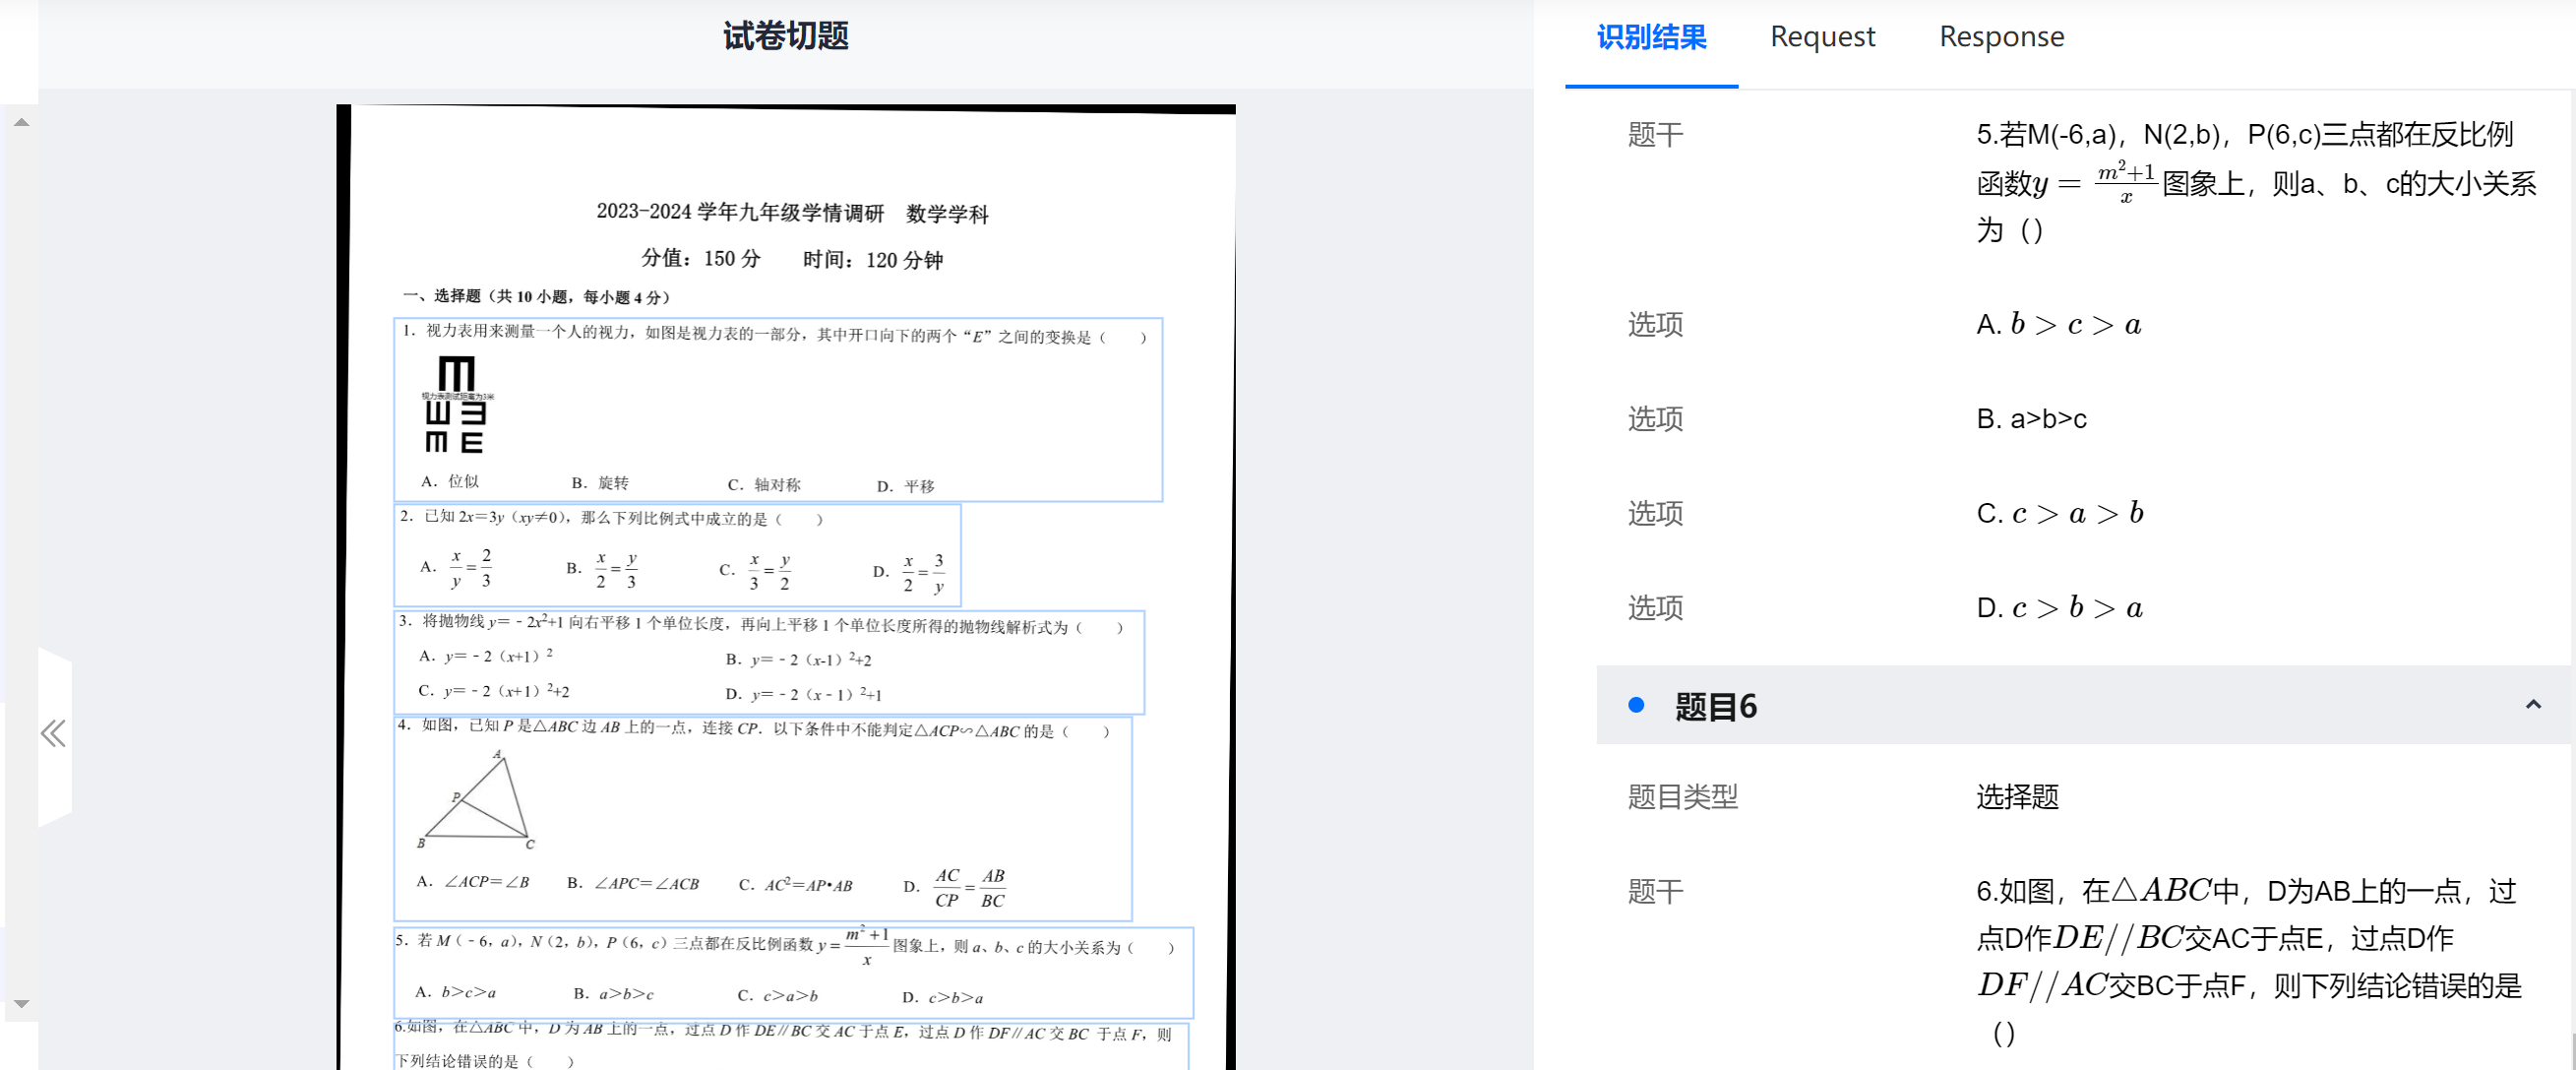Image resolution: width=2576 pixels, height=1070 pixels.
Task: Click the triangle figure in question 4
Action: pyautogui.click(x=478, y=800)
